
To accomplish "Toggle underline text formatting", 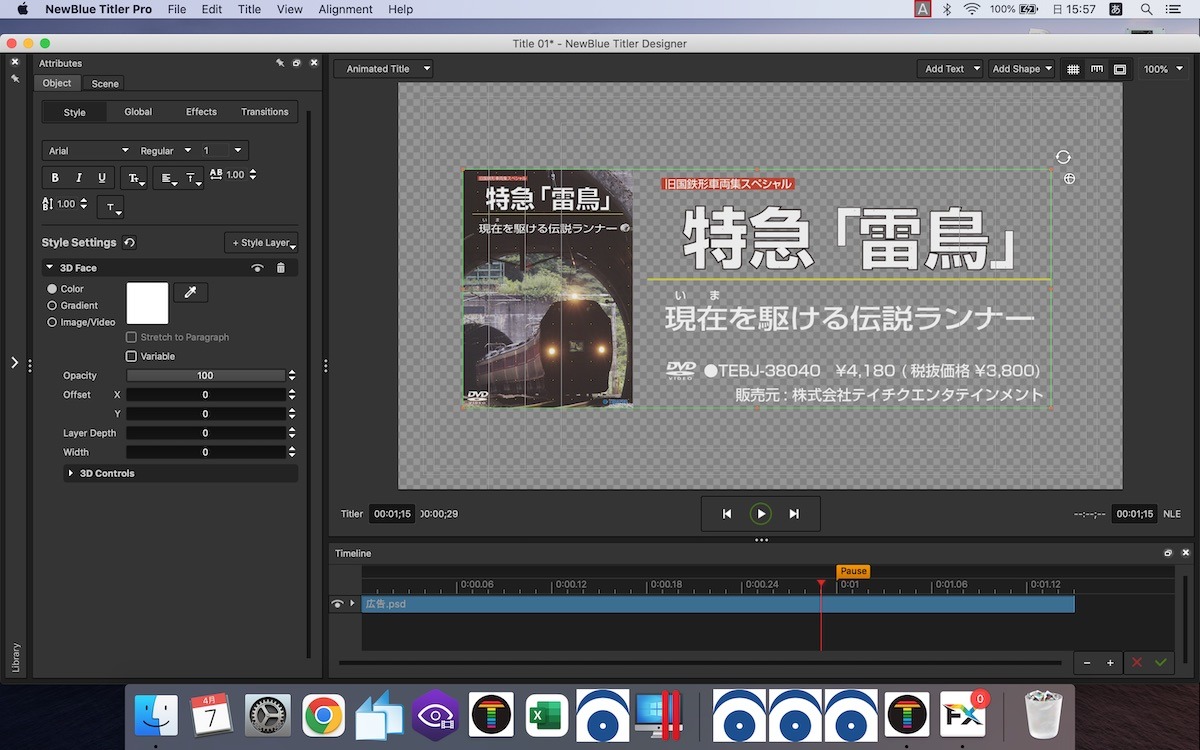I will point(102,178).
